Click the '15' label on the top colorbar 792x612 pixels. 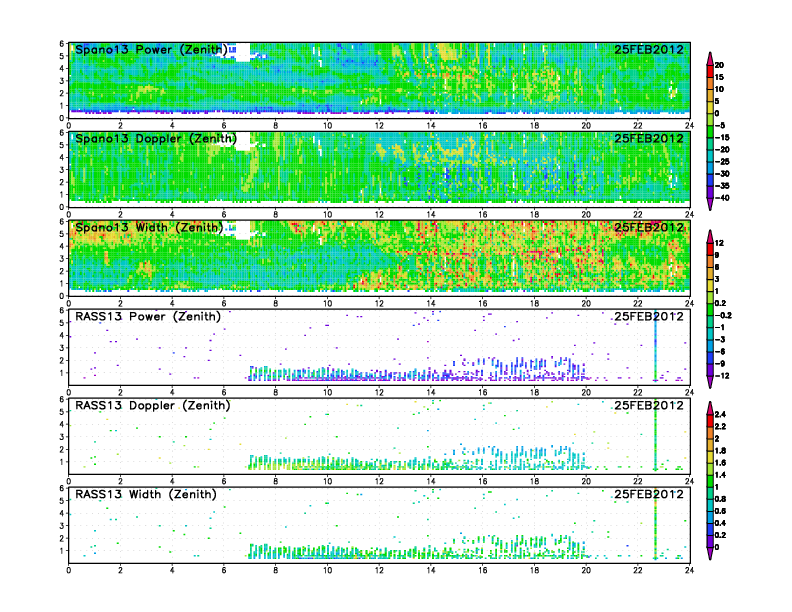coord(719,77)
